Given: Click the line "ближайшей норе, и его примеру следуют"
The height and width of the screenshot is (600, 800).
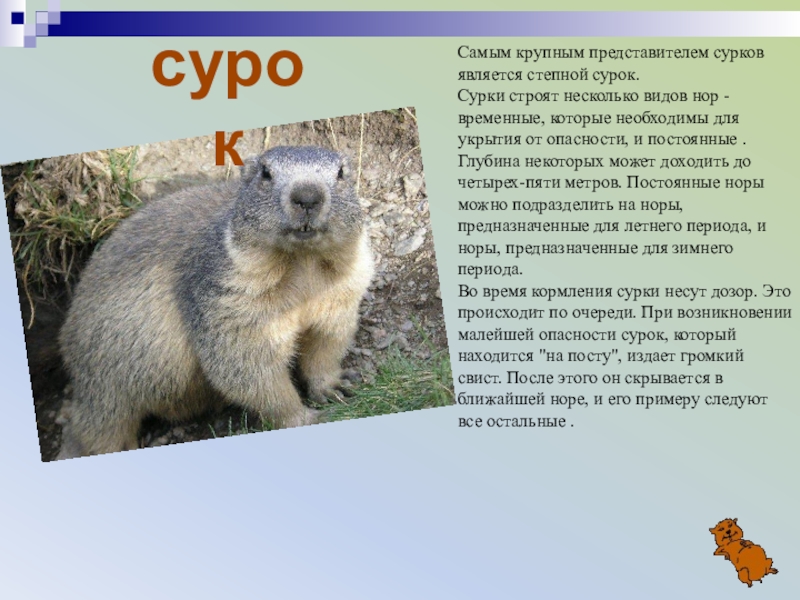Looking at the screenshot, I should point(612,399).
